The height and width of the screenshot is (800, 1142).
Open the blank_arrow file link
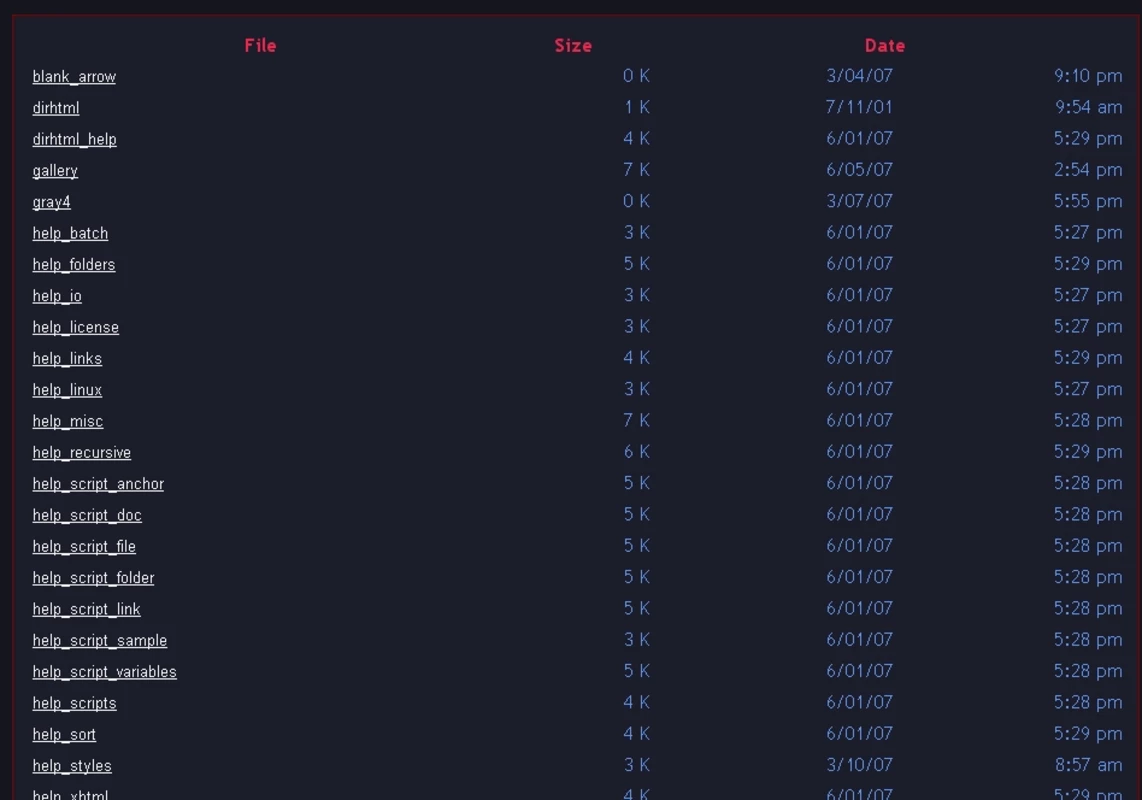pos(74,77)
